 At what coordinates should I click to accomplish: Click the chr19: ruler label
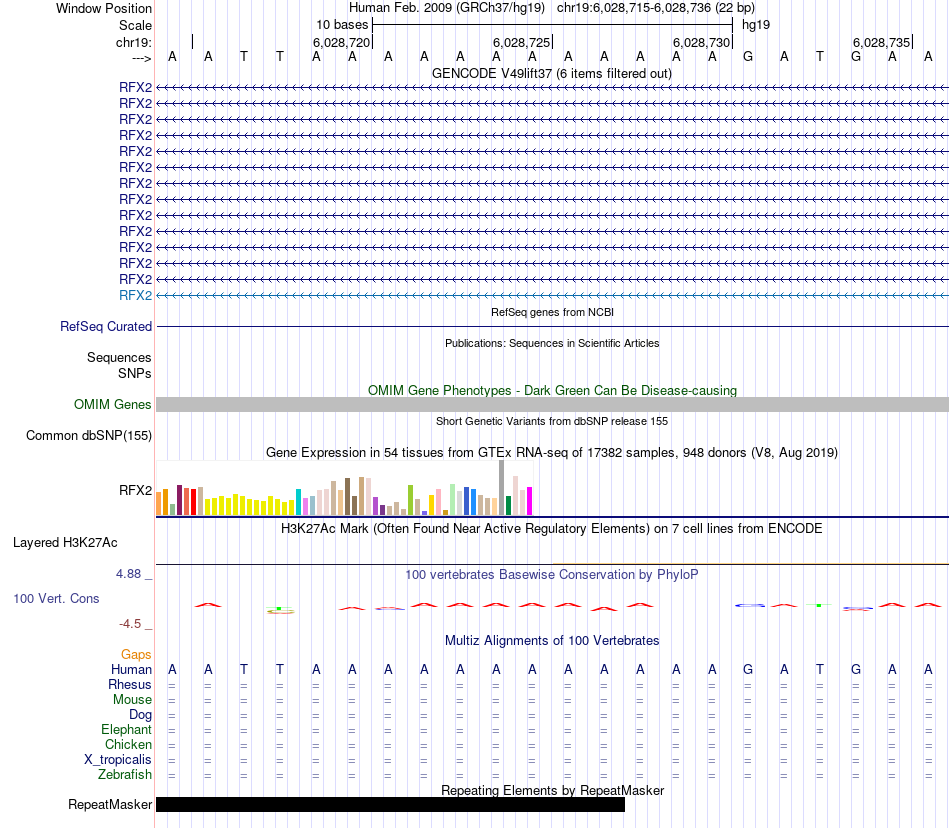[134, 42]
